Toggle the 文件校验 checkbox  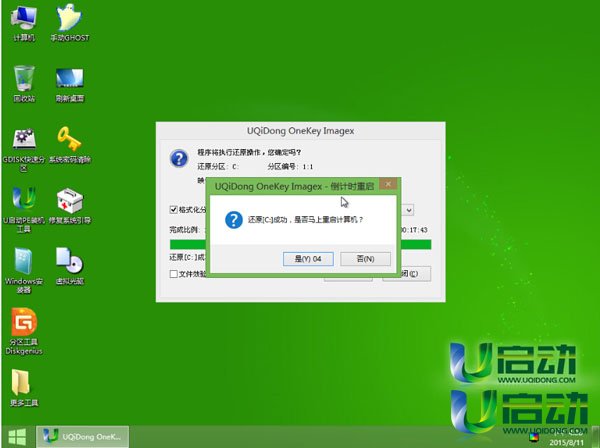coord(173,274)
